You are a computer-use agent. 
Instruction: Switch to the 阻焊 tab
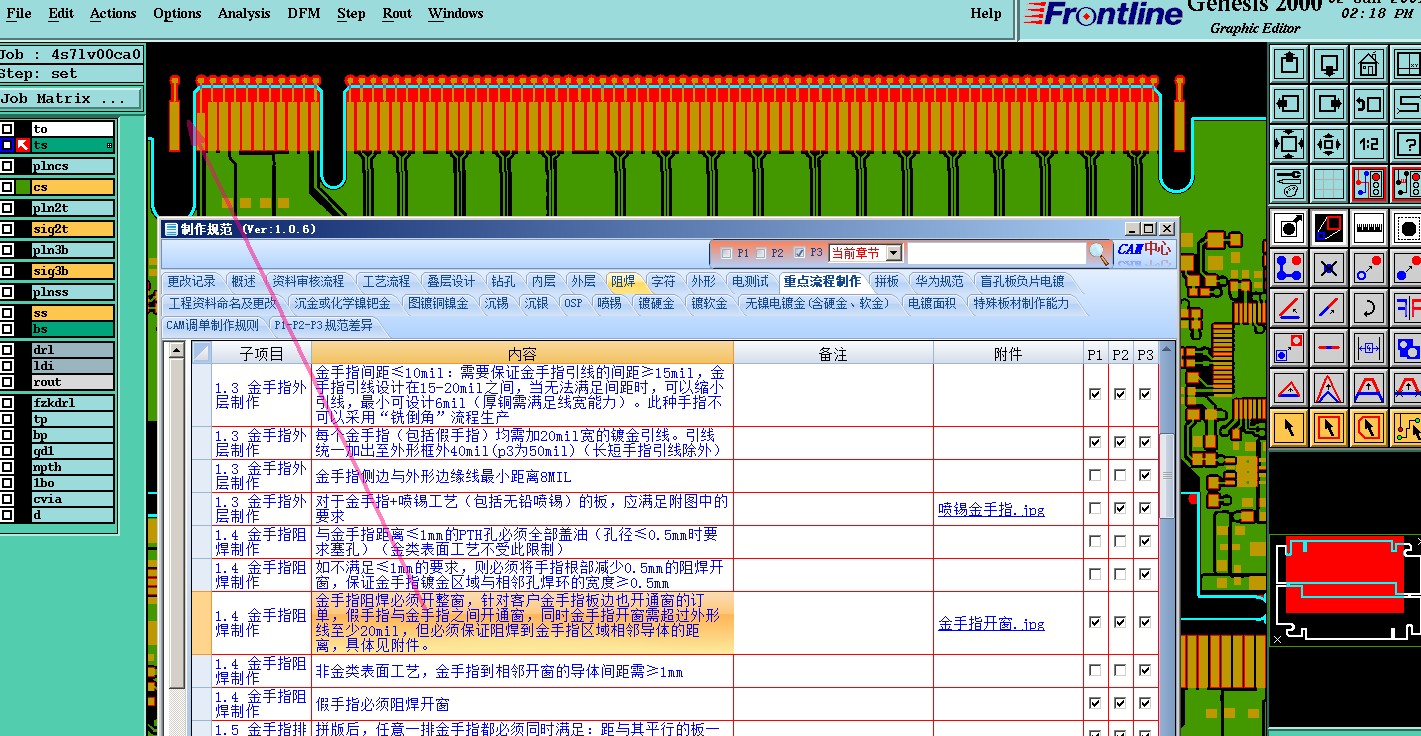[x=623, y=282]
